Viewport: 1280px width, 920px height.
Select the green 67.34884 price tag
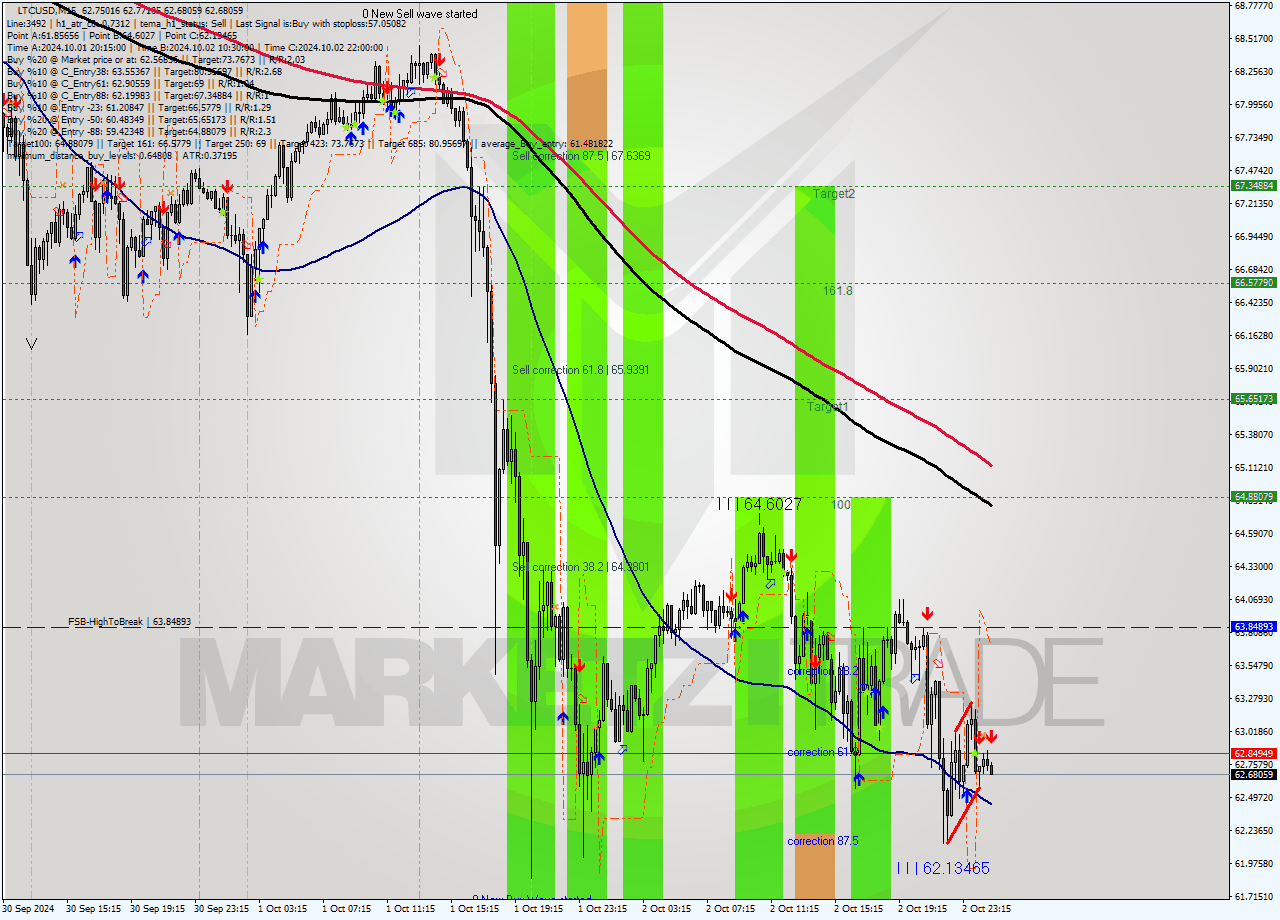tap(1254, 186)
